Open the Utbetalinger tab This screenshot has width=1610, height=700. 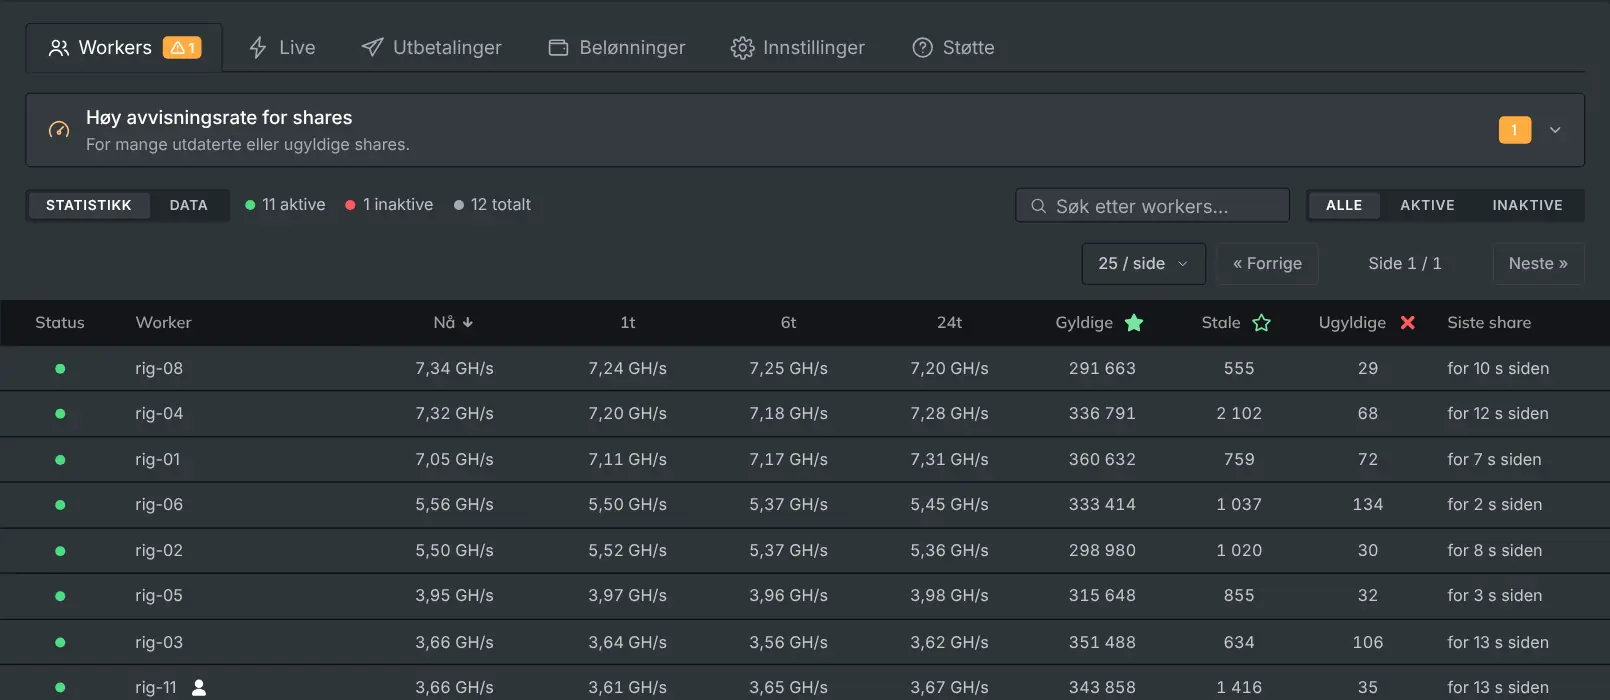click(431, 48)
